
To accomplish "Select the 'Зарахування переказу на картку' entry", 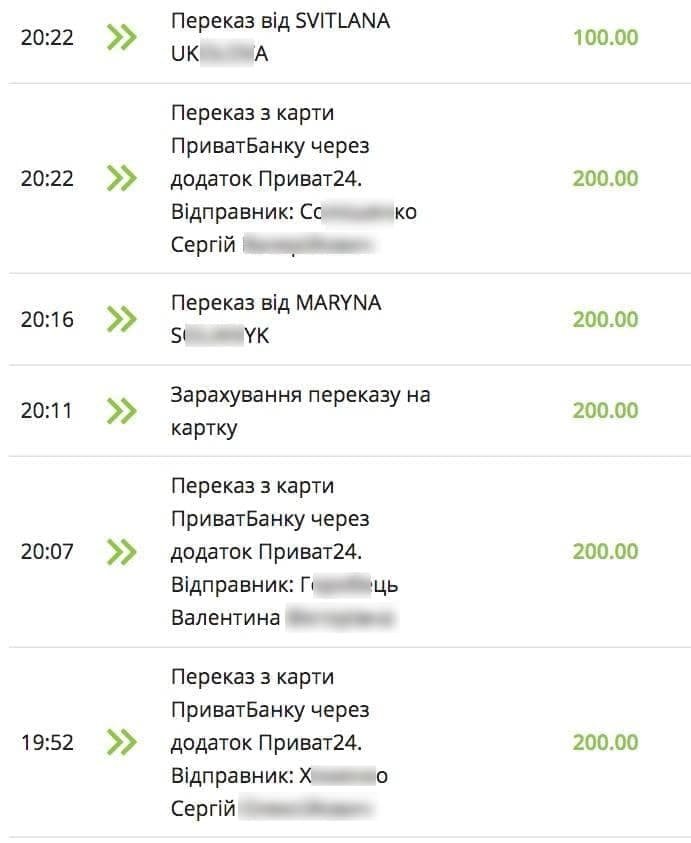I will (x=300, y=411).
